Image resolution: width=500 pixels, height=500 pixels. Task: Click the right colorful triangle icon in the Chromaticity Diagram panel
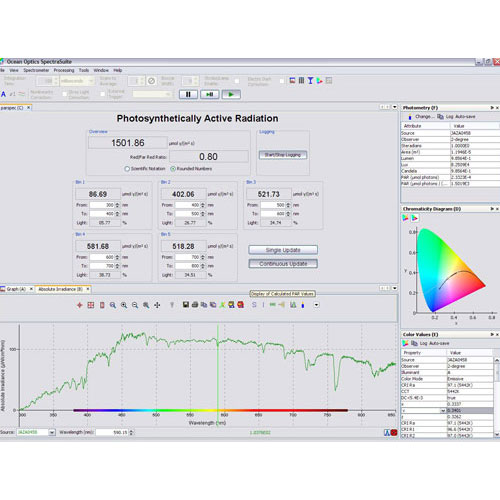point(415,218)
